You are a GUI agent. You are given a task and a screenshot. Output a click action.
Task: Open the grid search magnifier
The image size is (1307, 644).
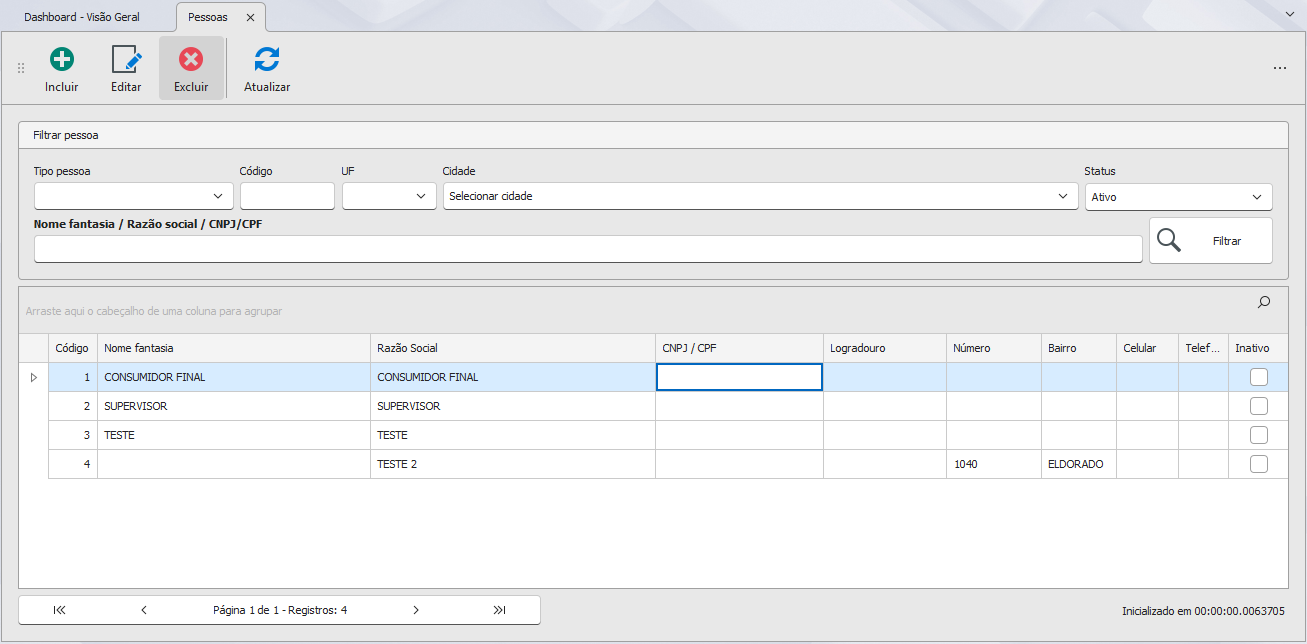pos(1264,302)
